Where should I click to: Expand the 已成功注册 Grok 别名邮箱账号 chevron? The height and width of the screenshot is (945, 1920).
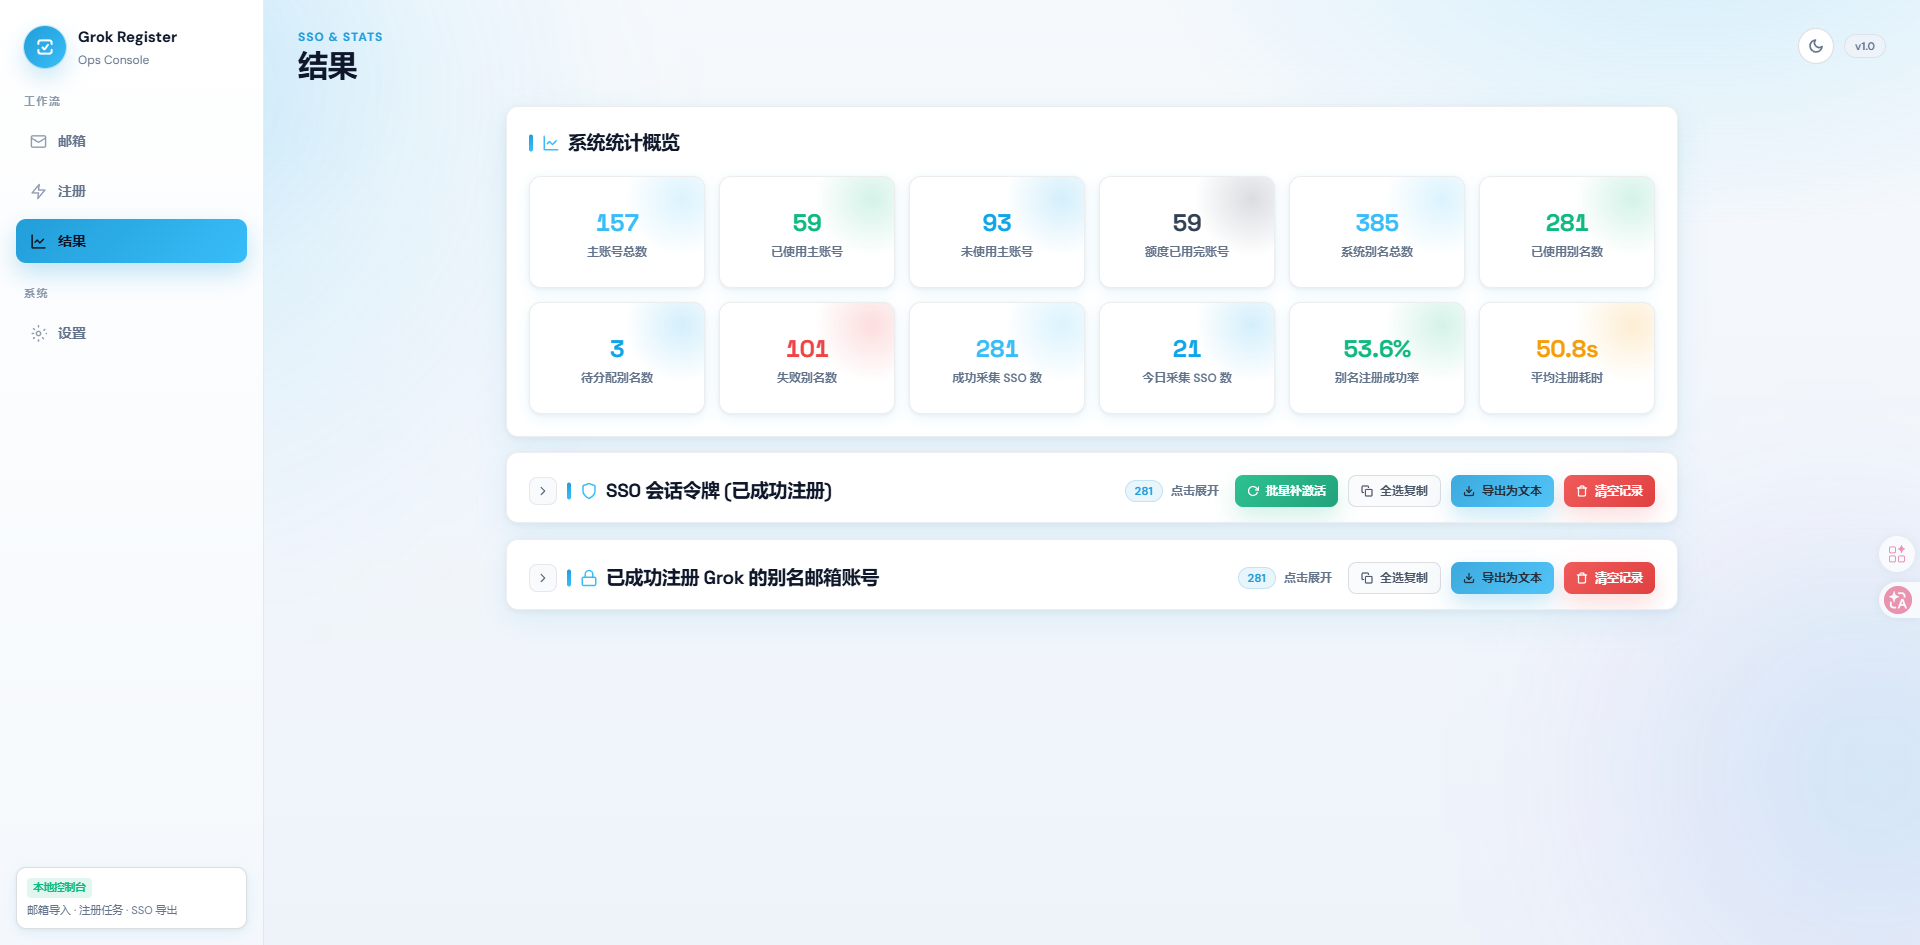tap(543, 578)
